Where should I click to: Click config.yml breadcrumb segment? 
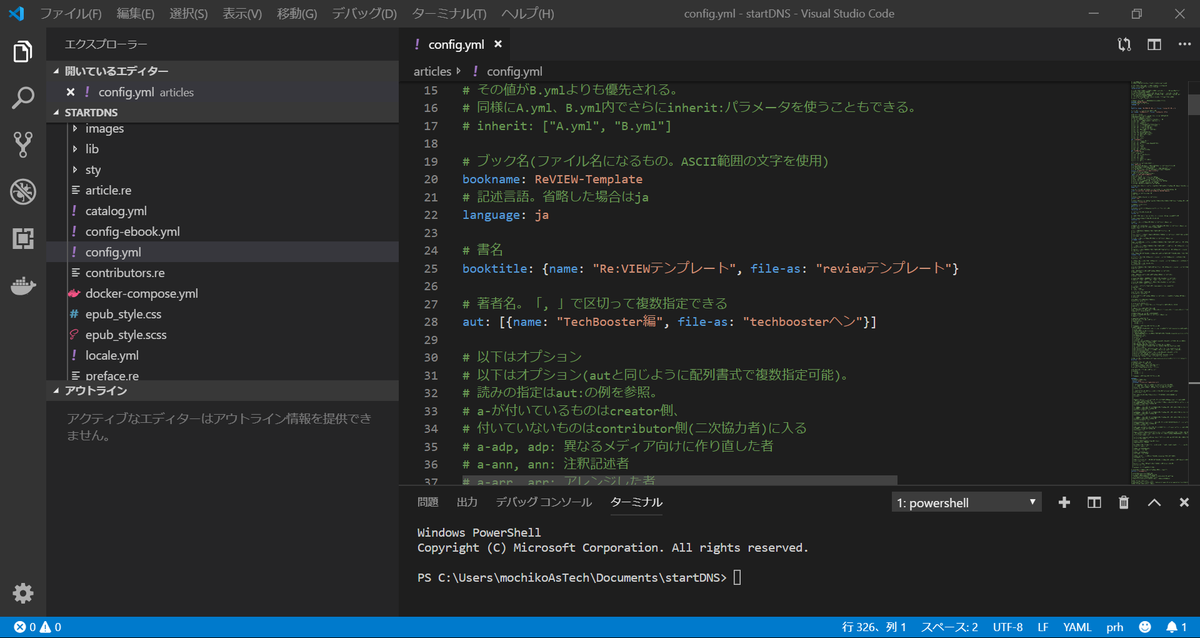click(514, 71)
